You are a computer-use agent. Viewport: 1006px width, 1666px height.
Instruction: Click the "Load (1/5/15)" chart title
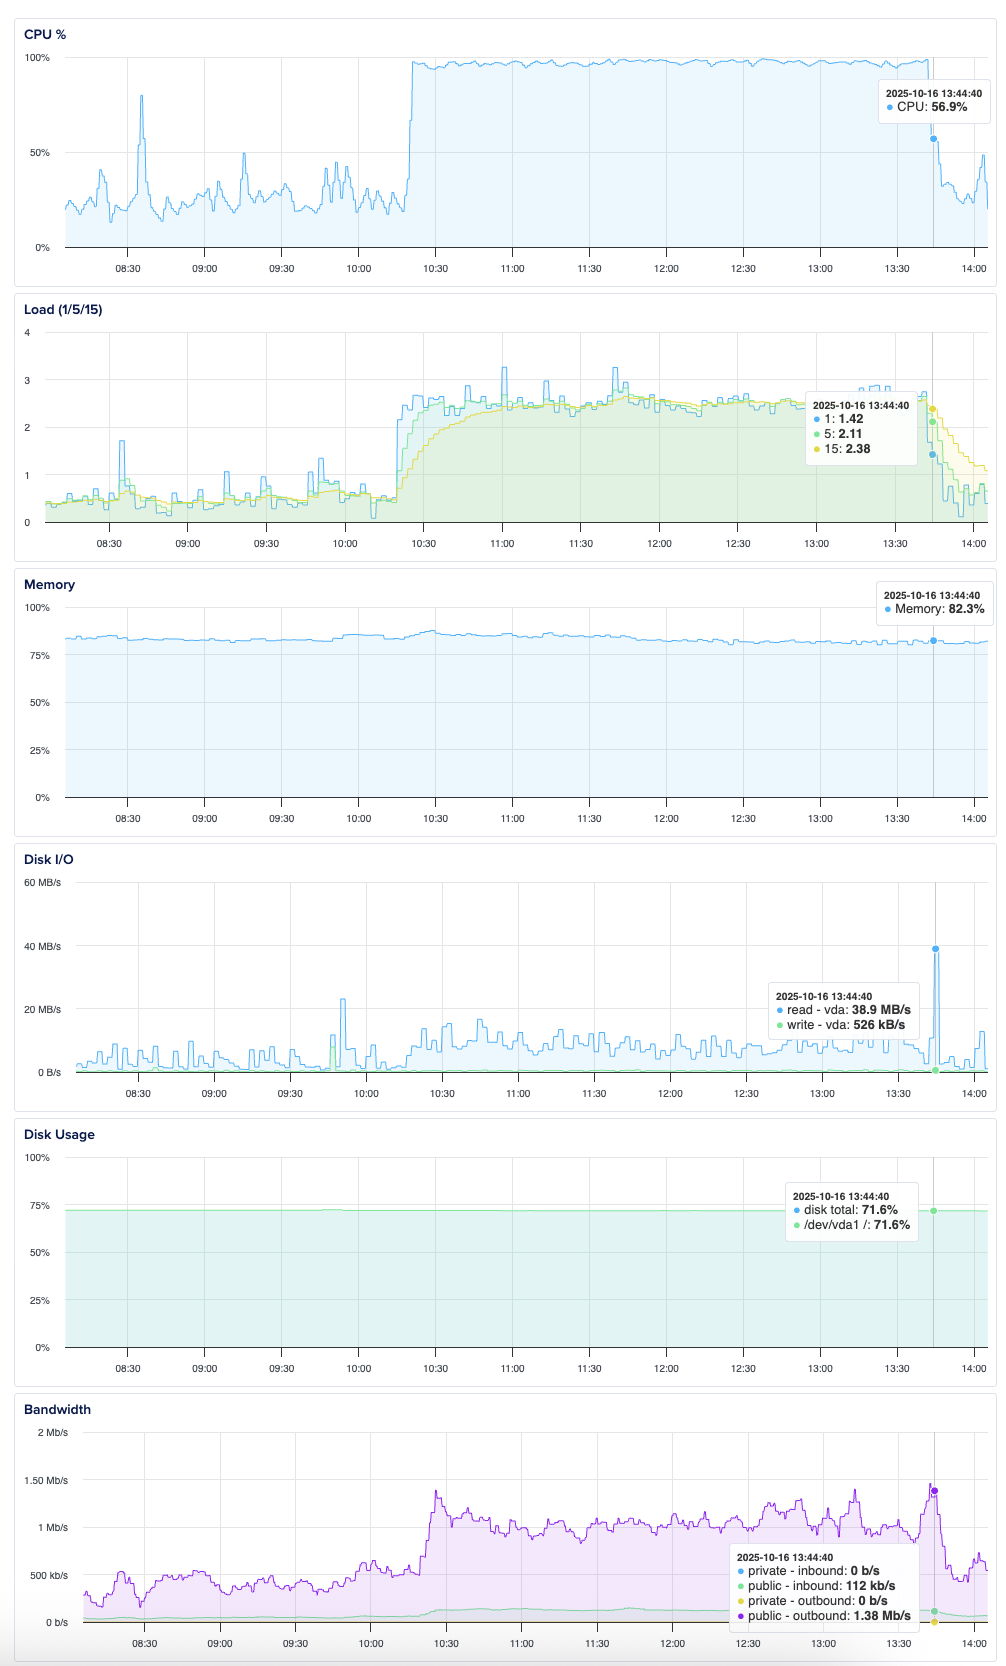point(63,309)
